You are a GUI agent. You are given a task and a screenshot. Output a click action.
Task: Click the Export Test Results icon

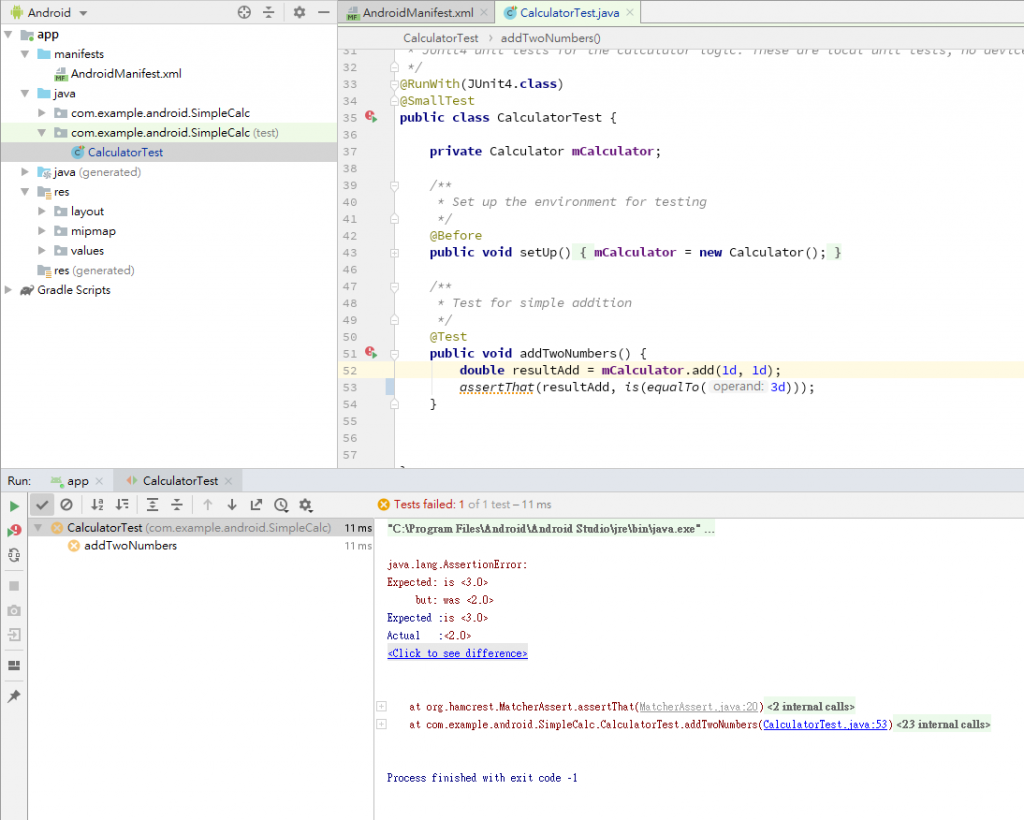256,505
